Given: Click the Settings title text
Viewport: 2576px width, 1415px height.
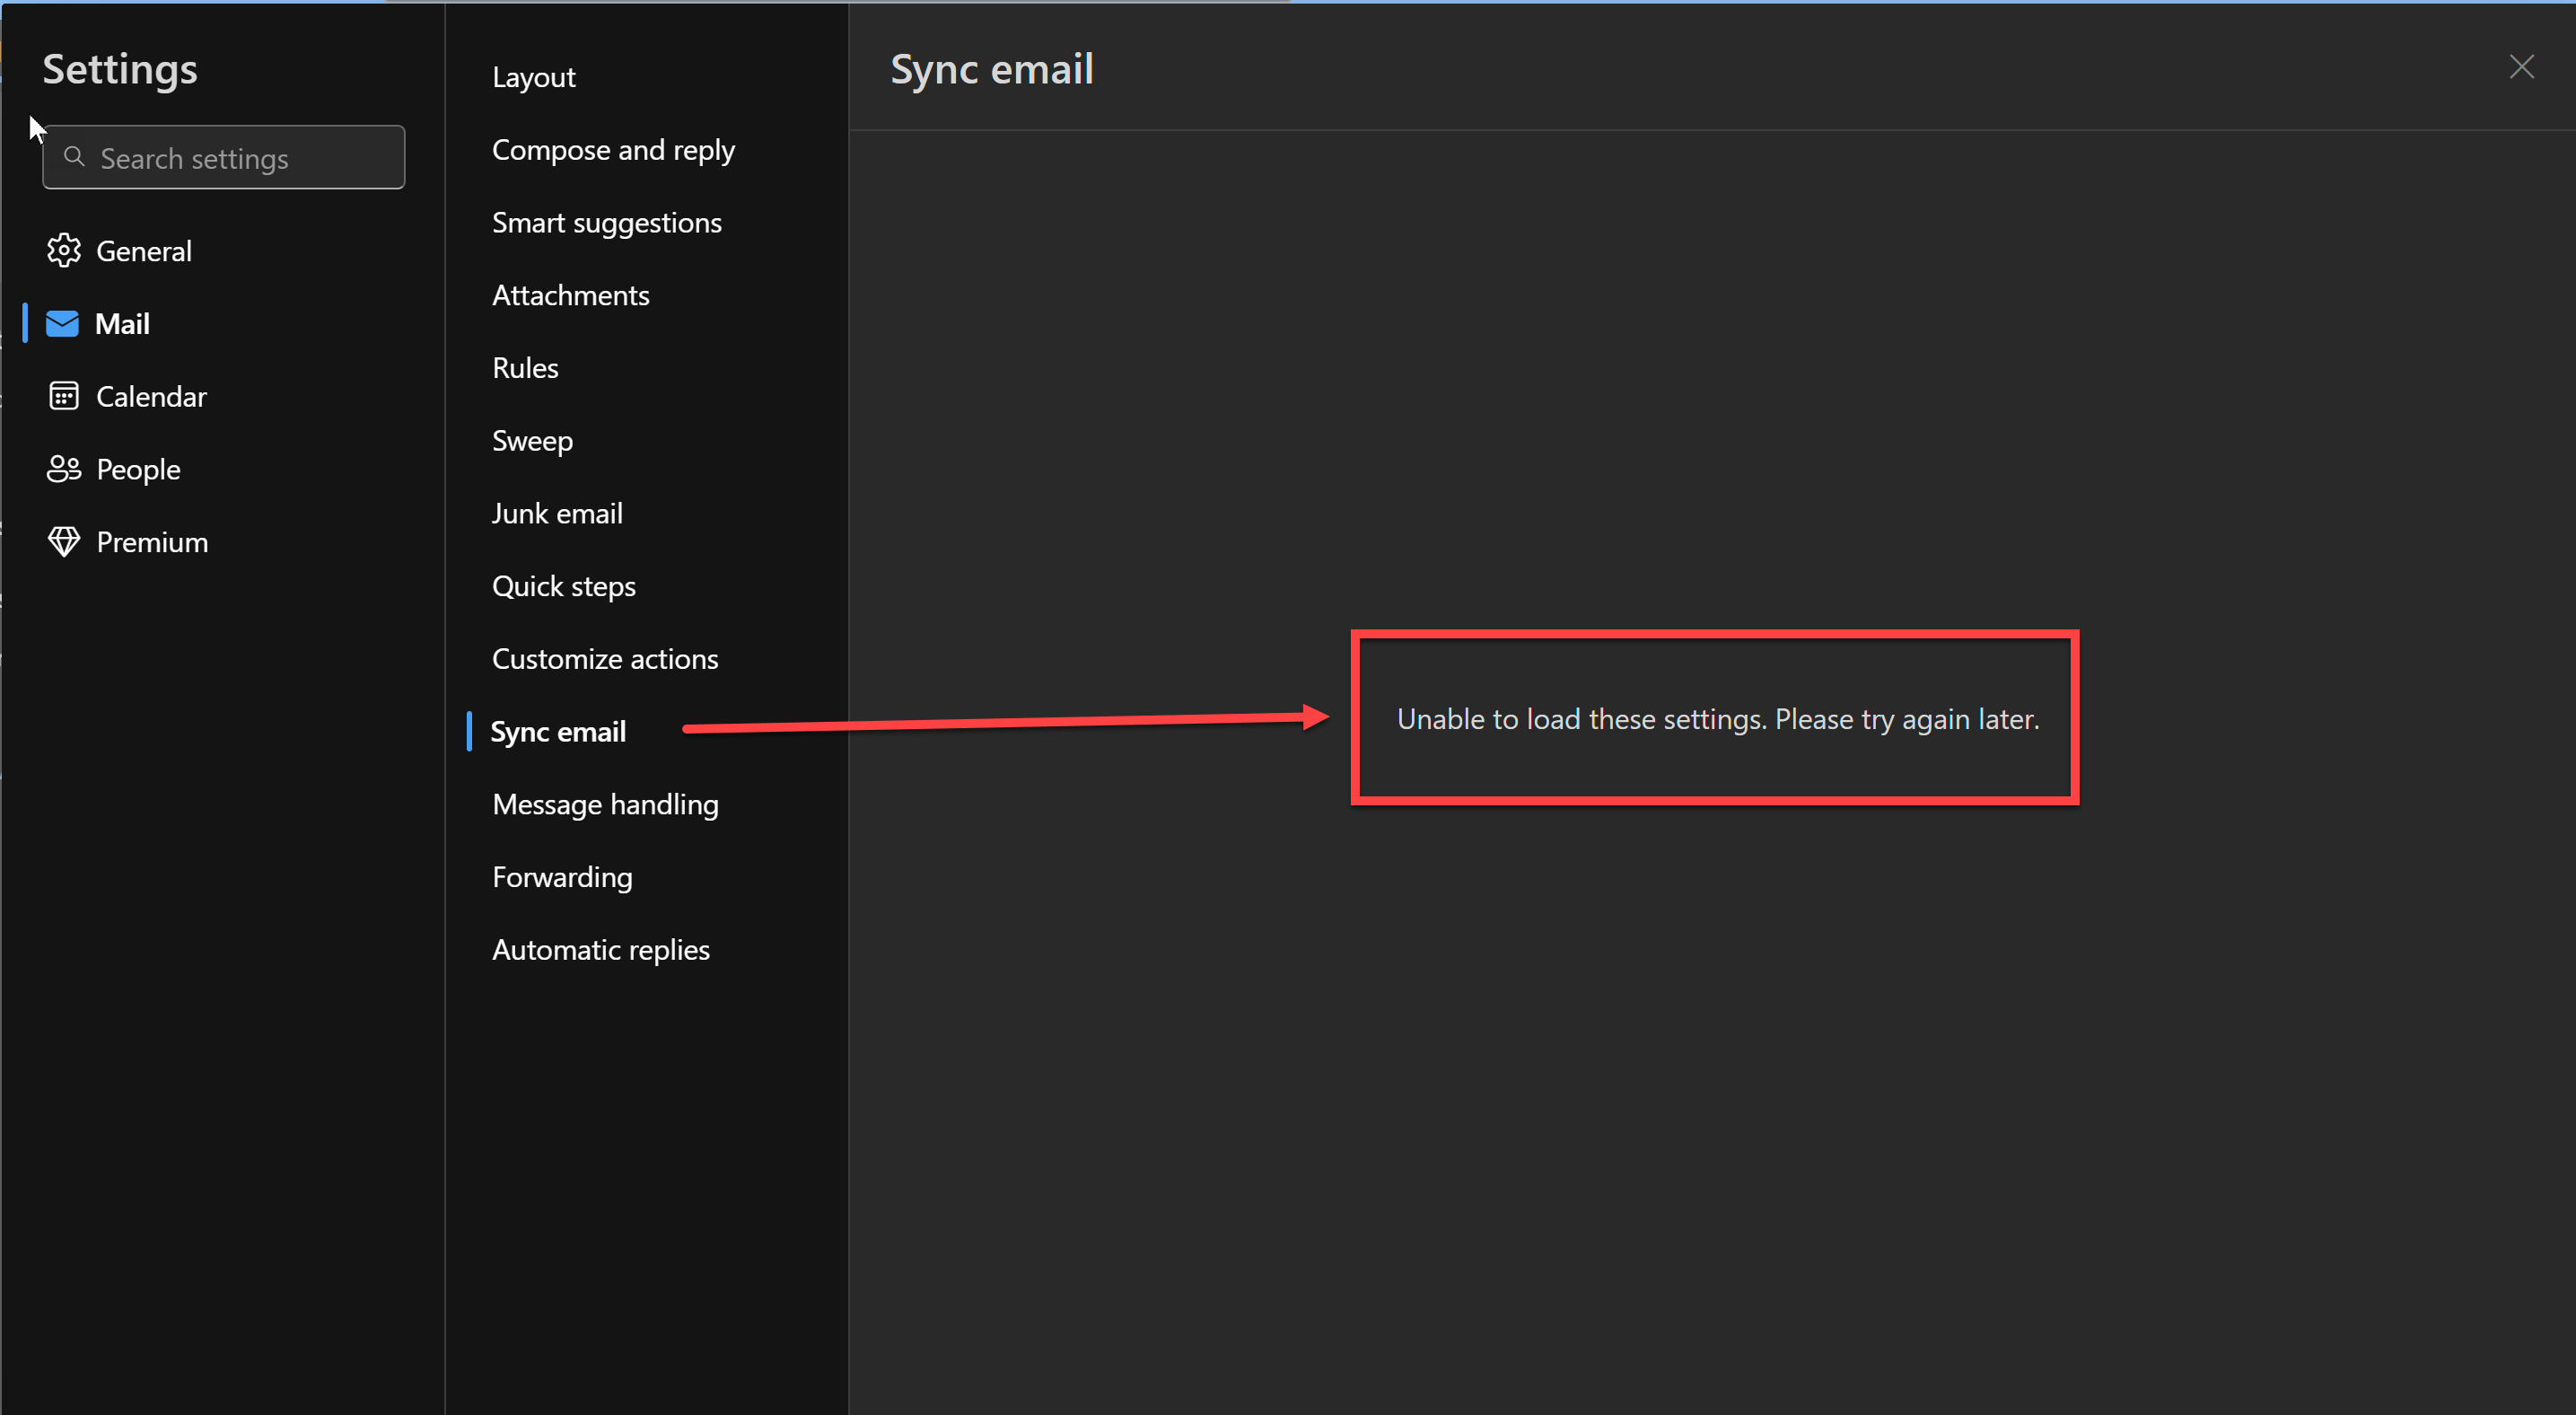Looking at the screenshot, I should (x=120, y=69).
